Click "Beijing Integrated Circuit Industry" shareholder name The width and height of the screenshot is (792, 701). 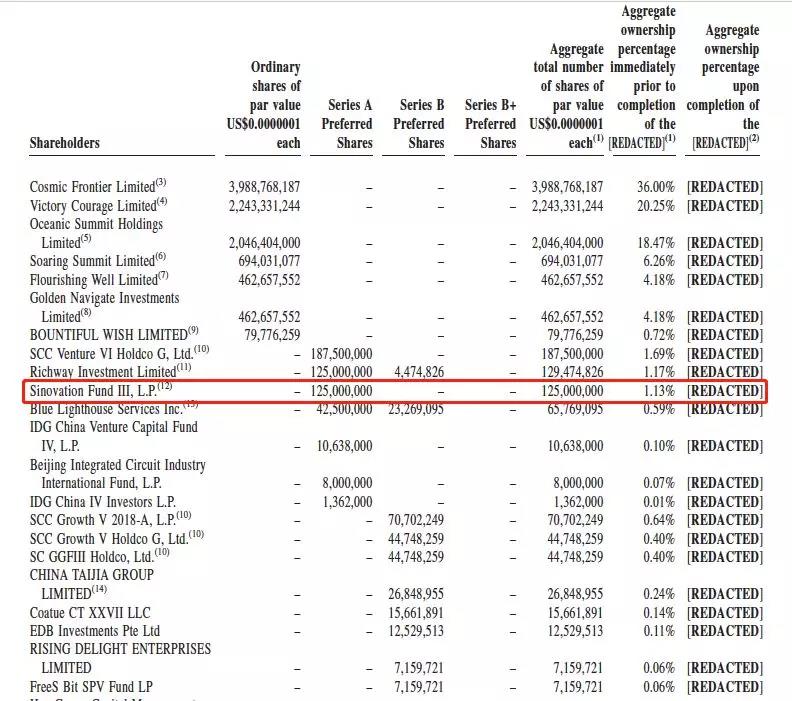(118, 465)
